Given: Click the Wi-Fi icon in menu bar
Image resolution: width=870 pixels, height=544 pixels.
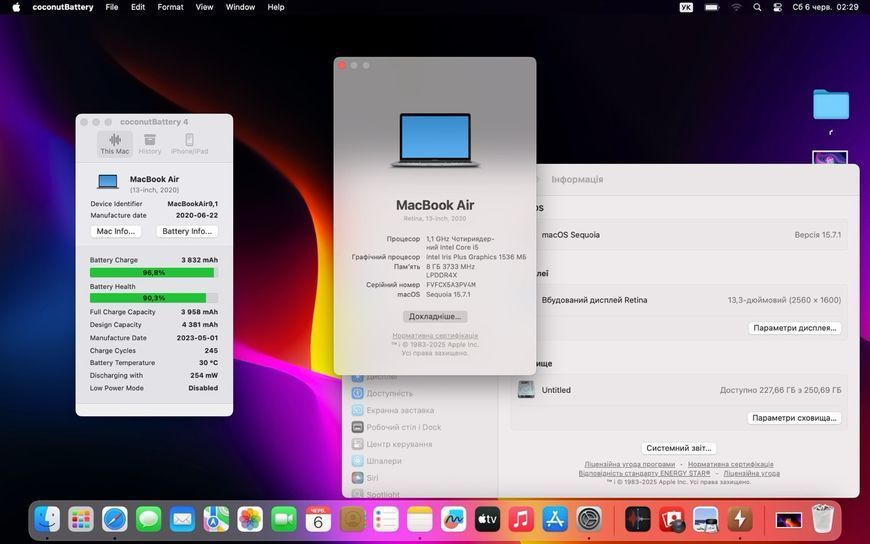Looking at the screenshot, I should click(736, 7).
